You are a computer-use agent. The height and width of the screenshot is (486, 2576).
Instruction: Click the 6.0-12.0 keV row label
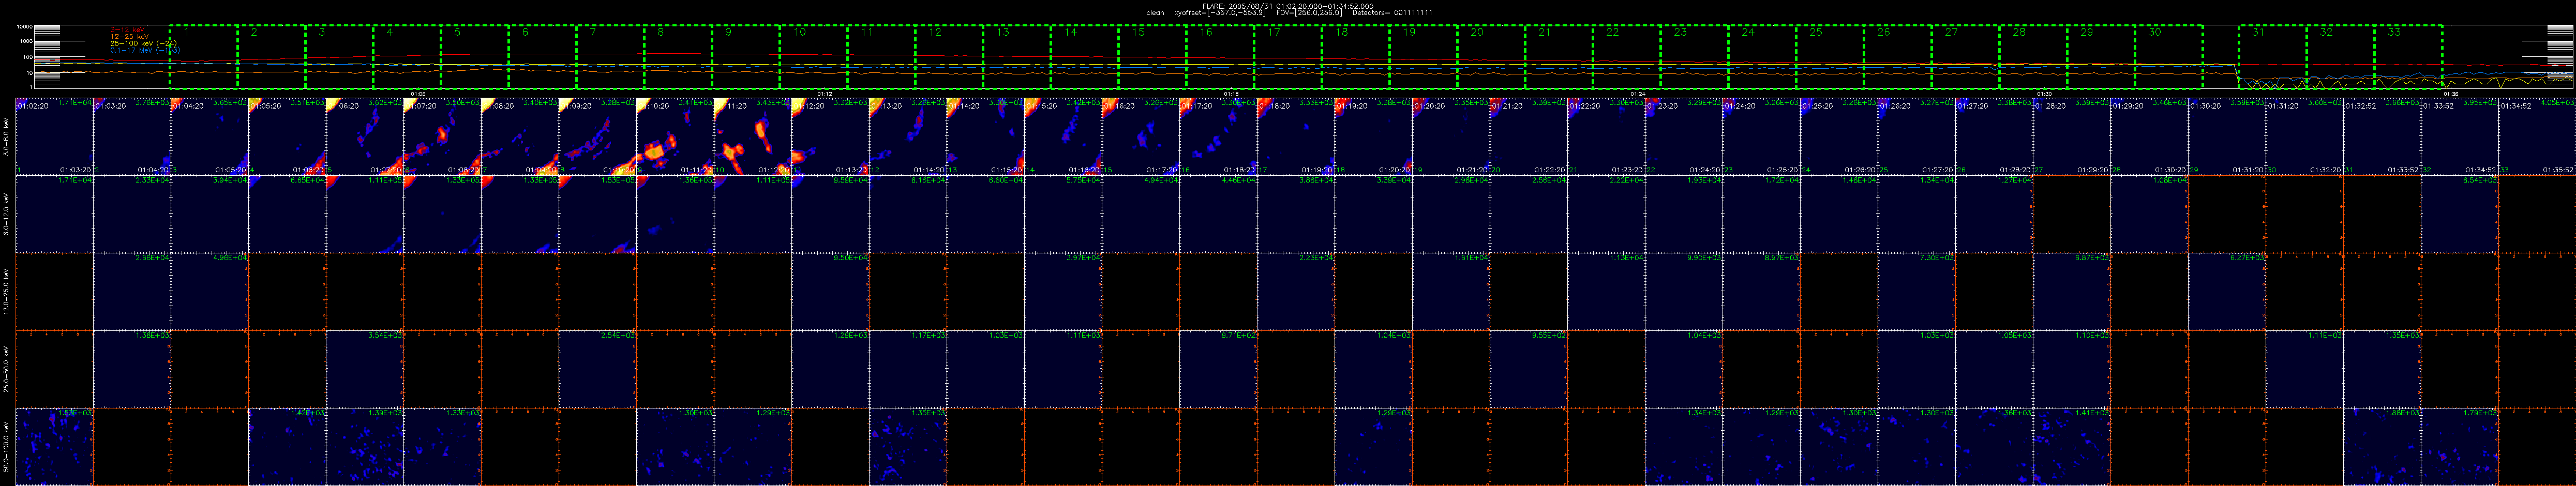[x=7, y=214]
